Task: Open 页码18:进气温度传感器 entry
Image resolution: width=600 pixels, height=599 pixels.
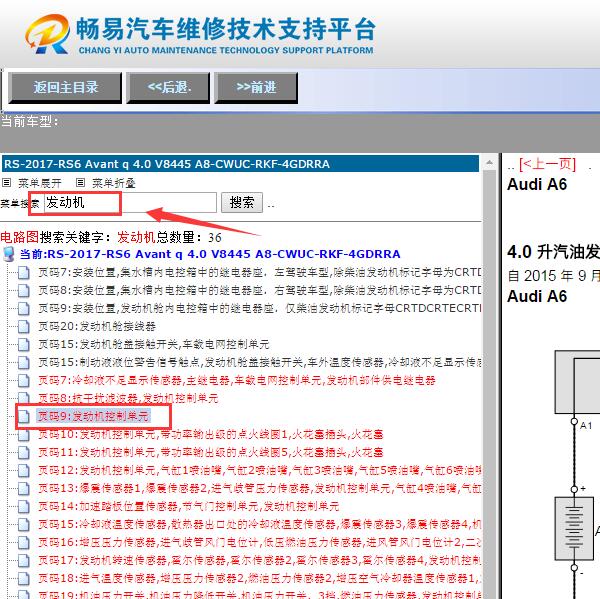Action: point(259,578)
